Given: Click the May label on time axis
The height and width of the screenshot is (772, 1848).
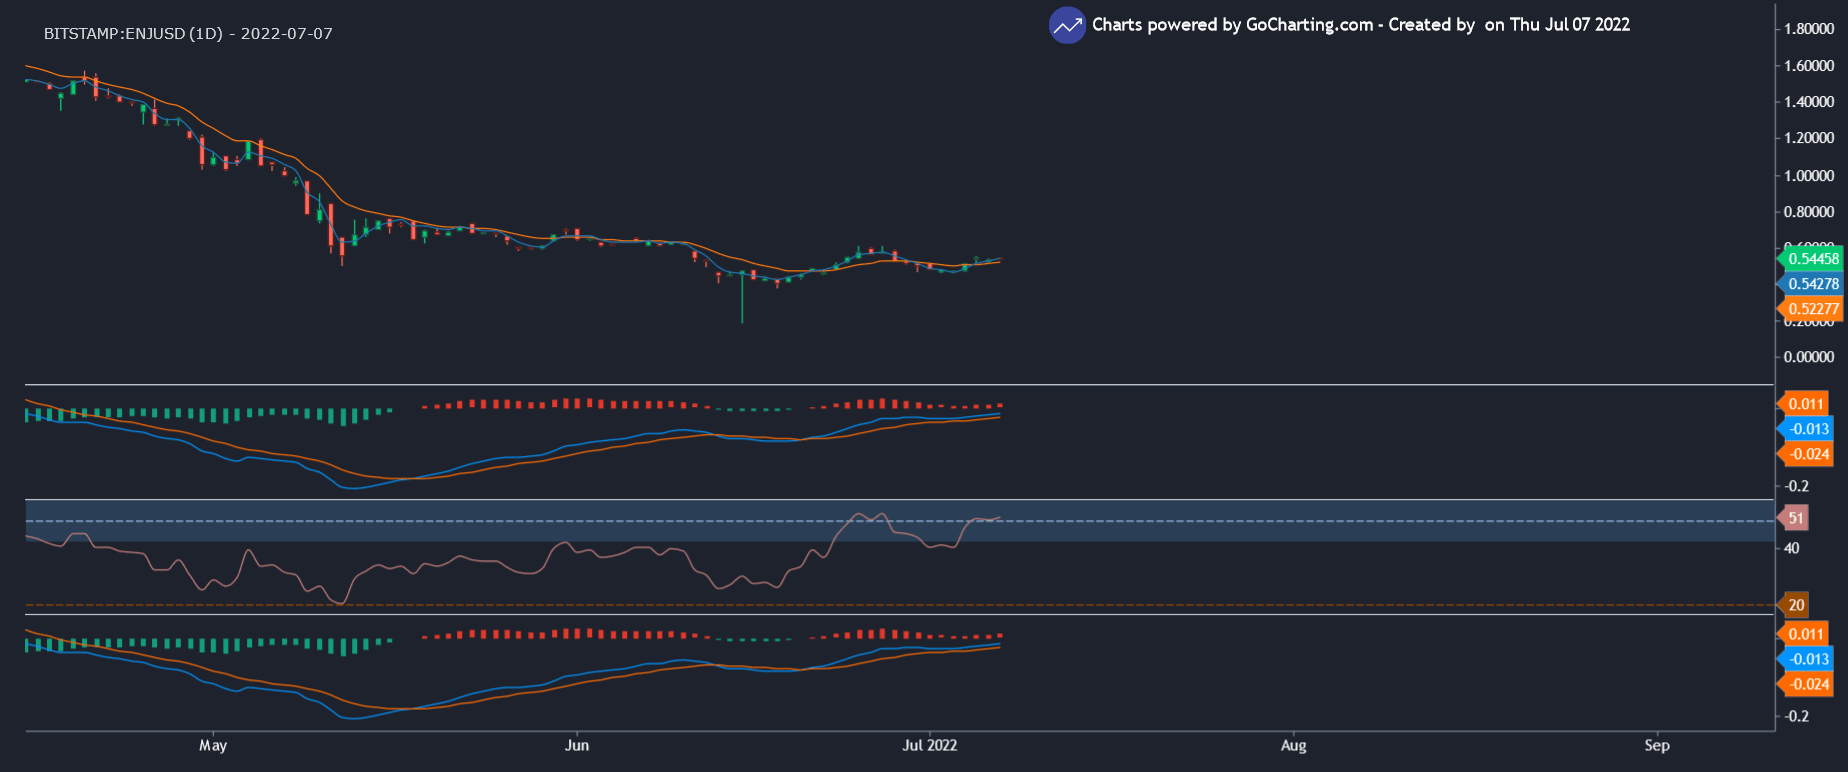Looking at the screenshot, I should 213,745.
